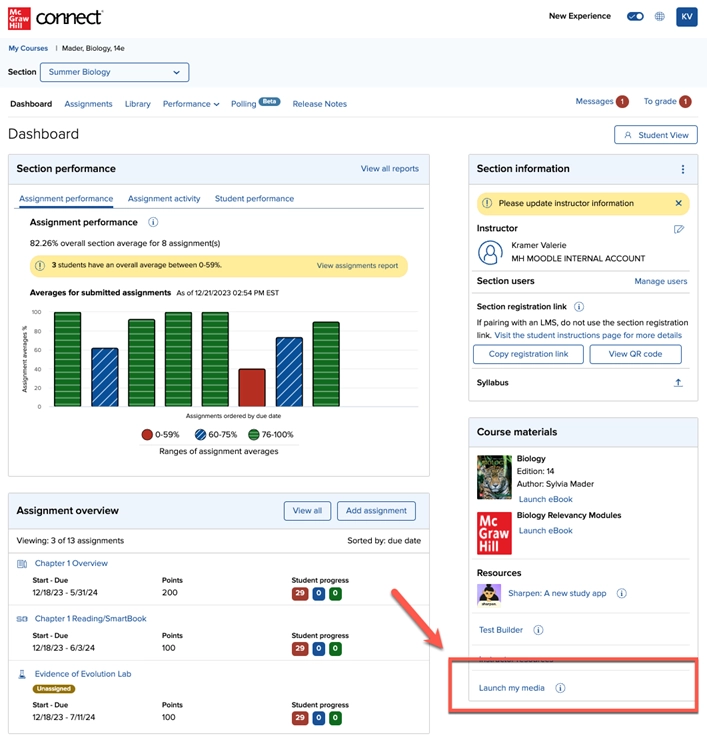The width and height of the screenshot is (707, 740).
Task: Click the My Courses breadcrumb link
Action: pyautogui.click(x=28, y=48)
